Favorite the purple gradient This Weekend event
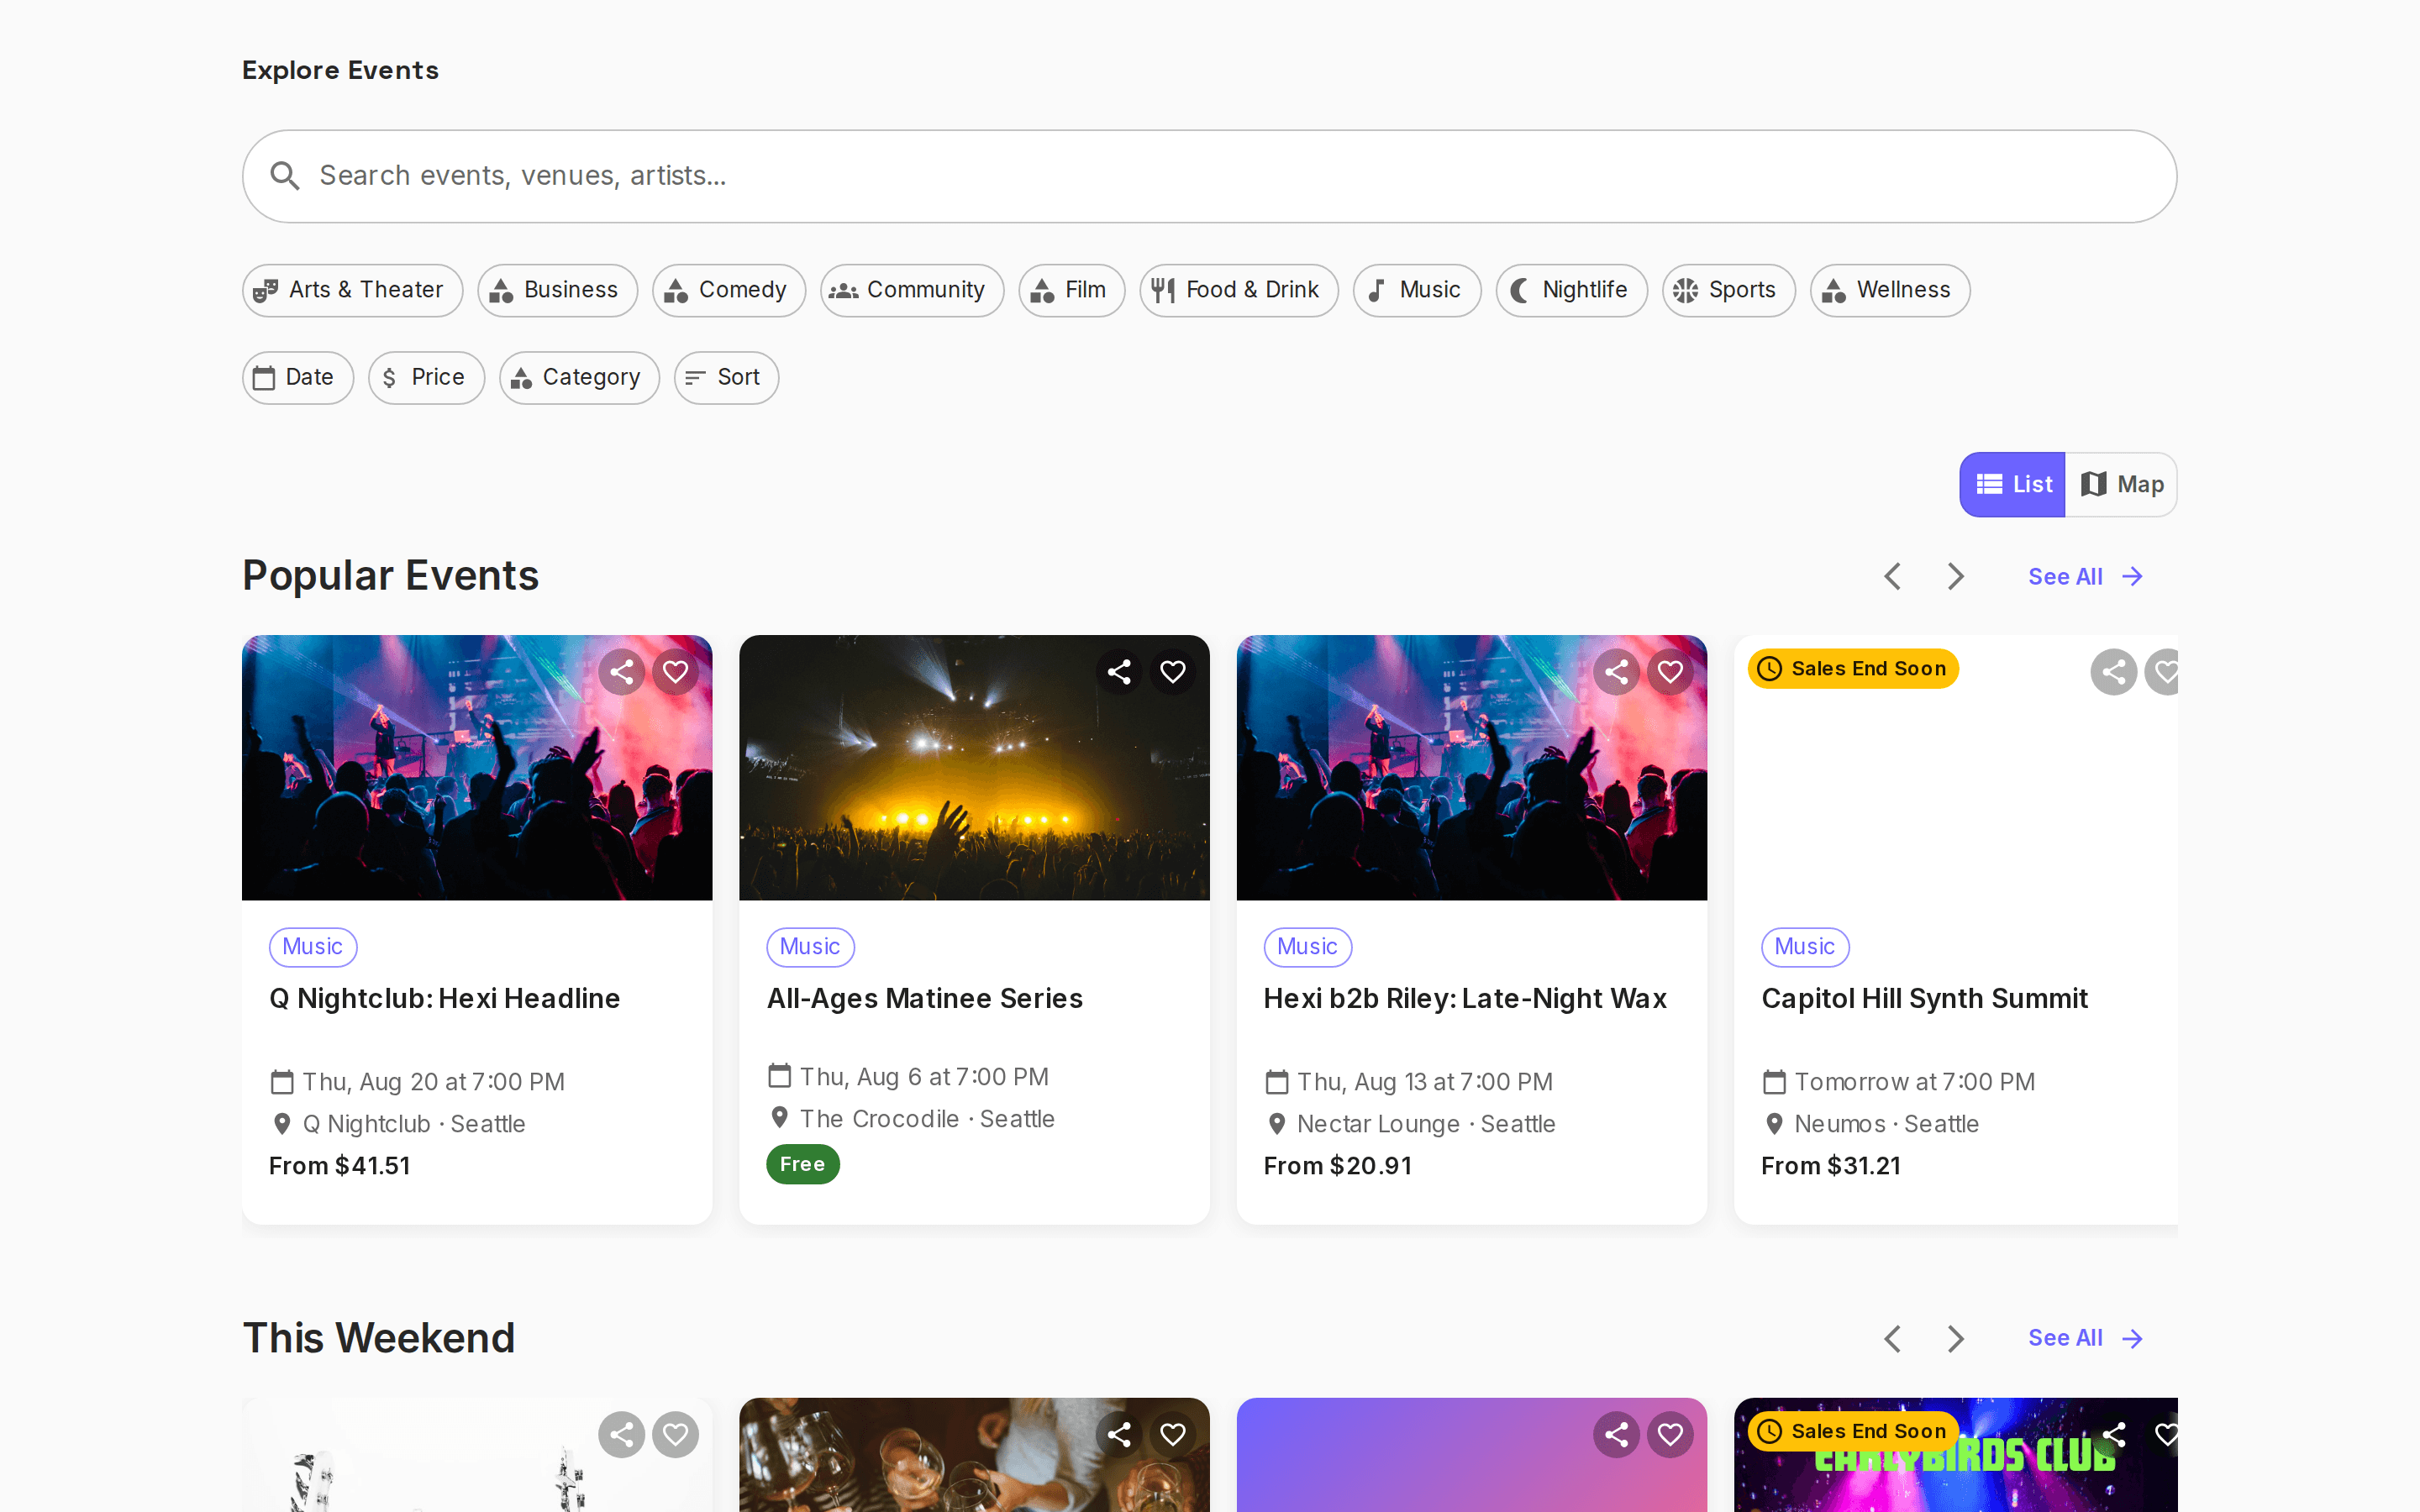 1670,1435
